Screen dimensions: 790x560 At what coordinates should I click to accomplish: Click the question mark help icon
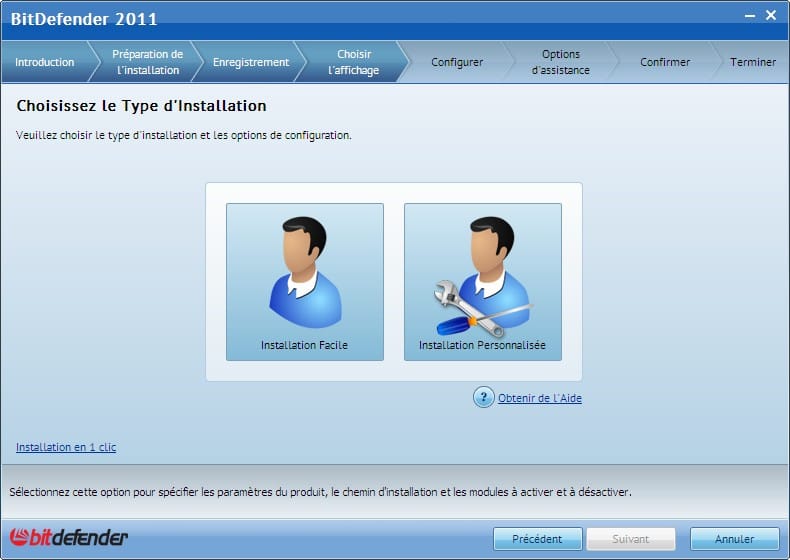click(x=483, y=397)
